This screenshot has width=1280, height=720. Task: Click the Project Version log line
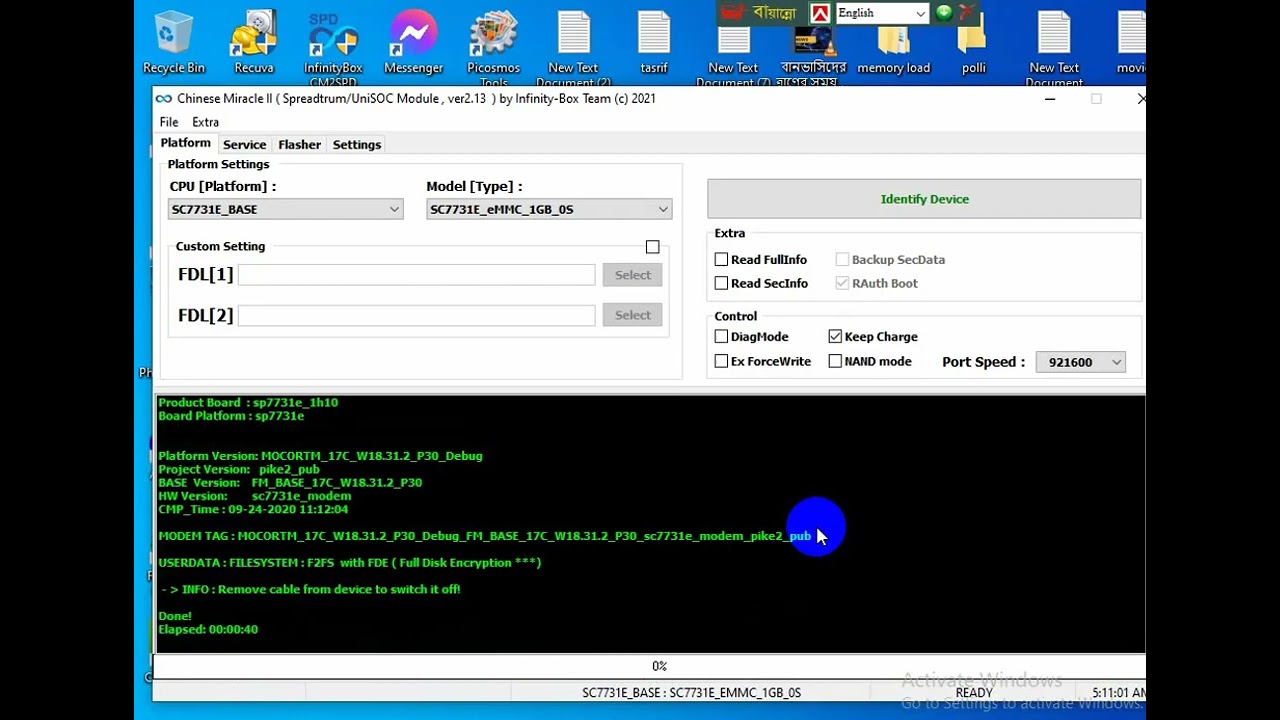(239, 469)
